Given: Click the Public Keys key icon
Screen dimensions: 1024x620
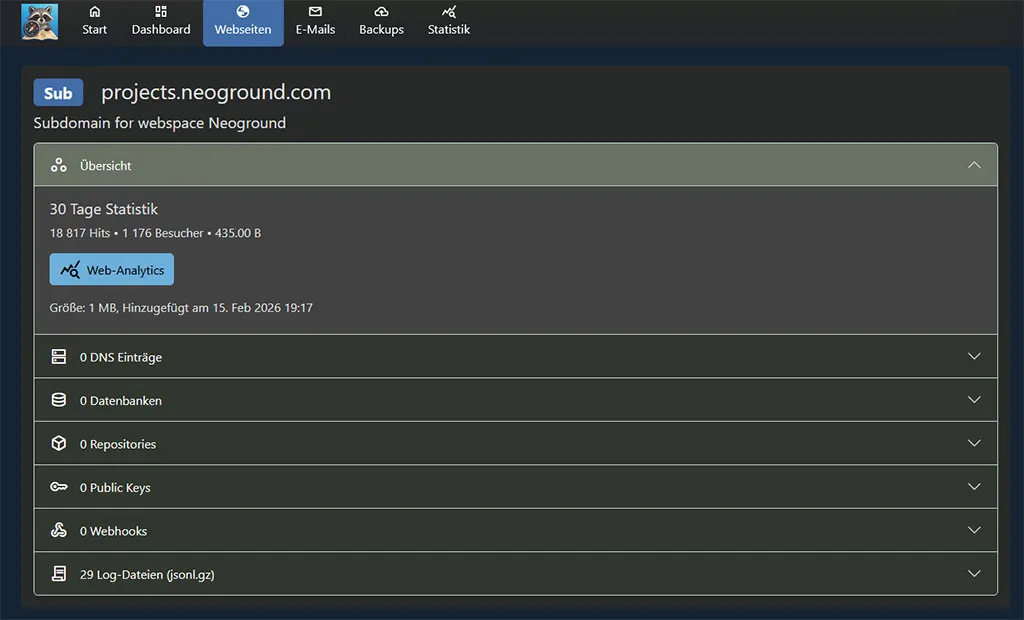Looking at the screenshot, I should 59,487.
